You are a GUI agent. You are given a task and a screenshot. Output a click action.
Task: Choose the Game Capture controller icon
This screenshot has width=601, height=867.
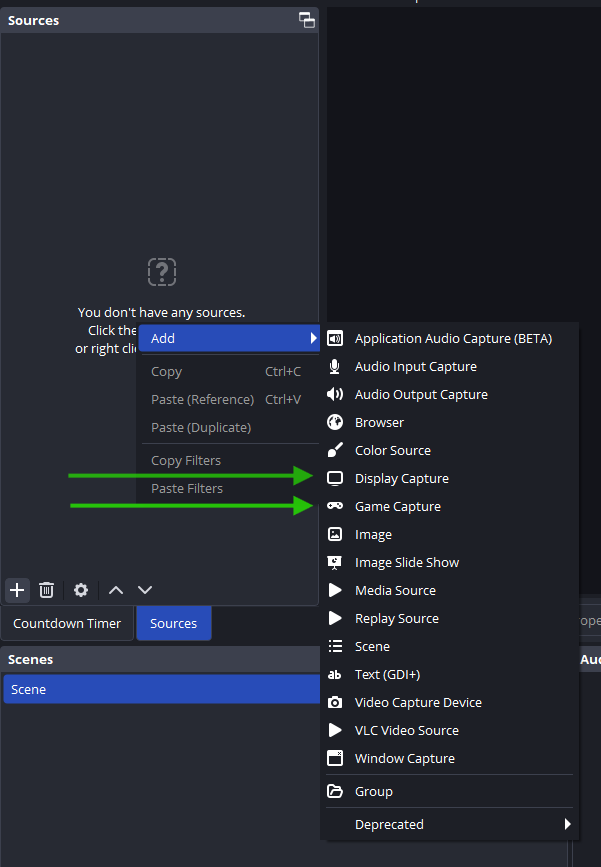point(335,506)
